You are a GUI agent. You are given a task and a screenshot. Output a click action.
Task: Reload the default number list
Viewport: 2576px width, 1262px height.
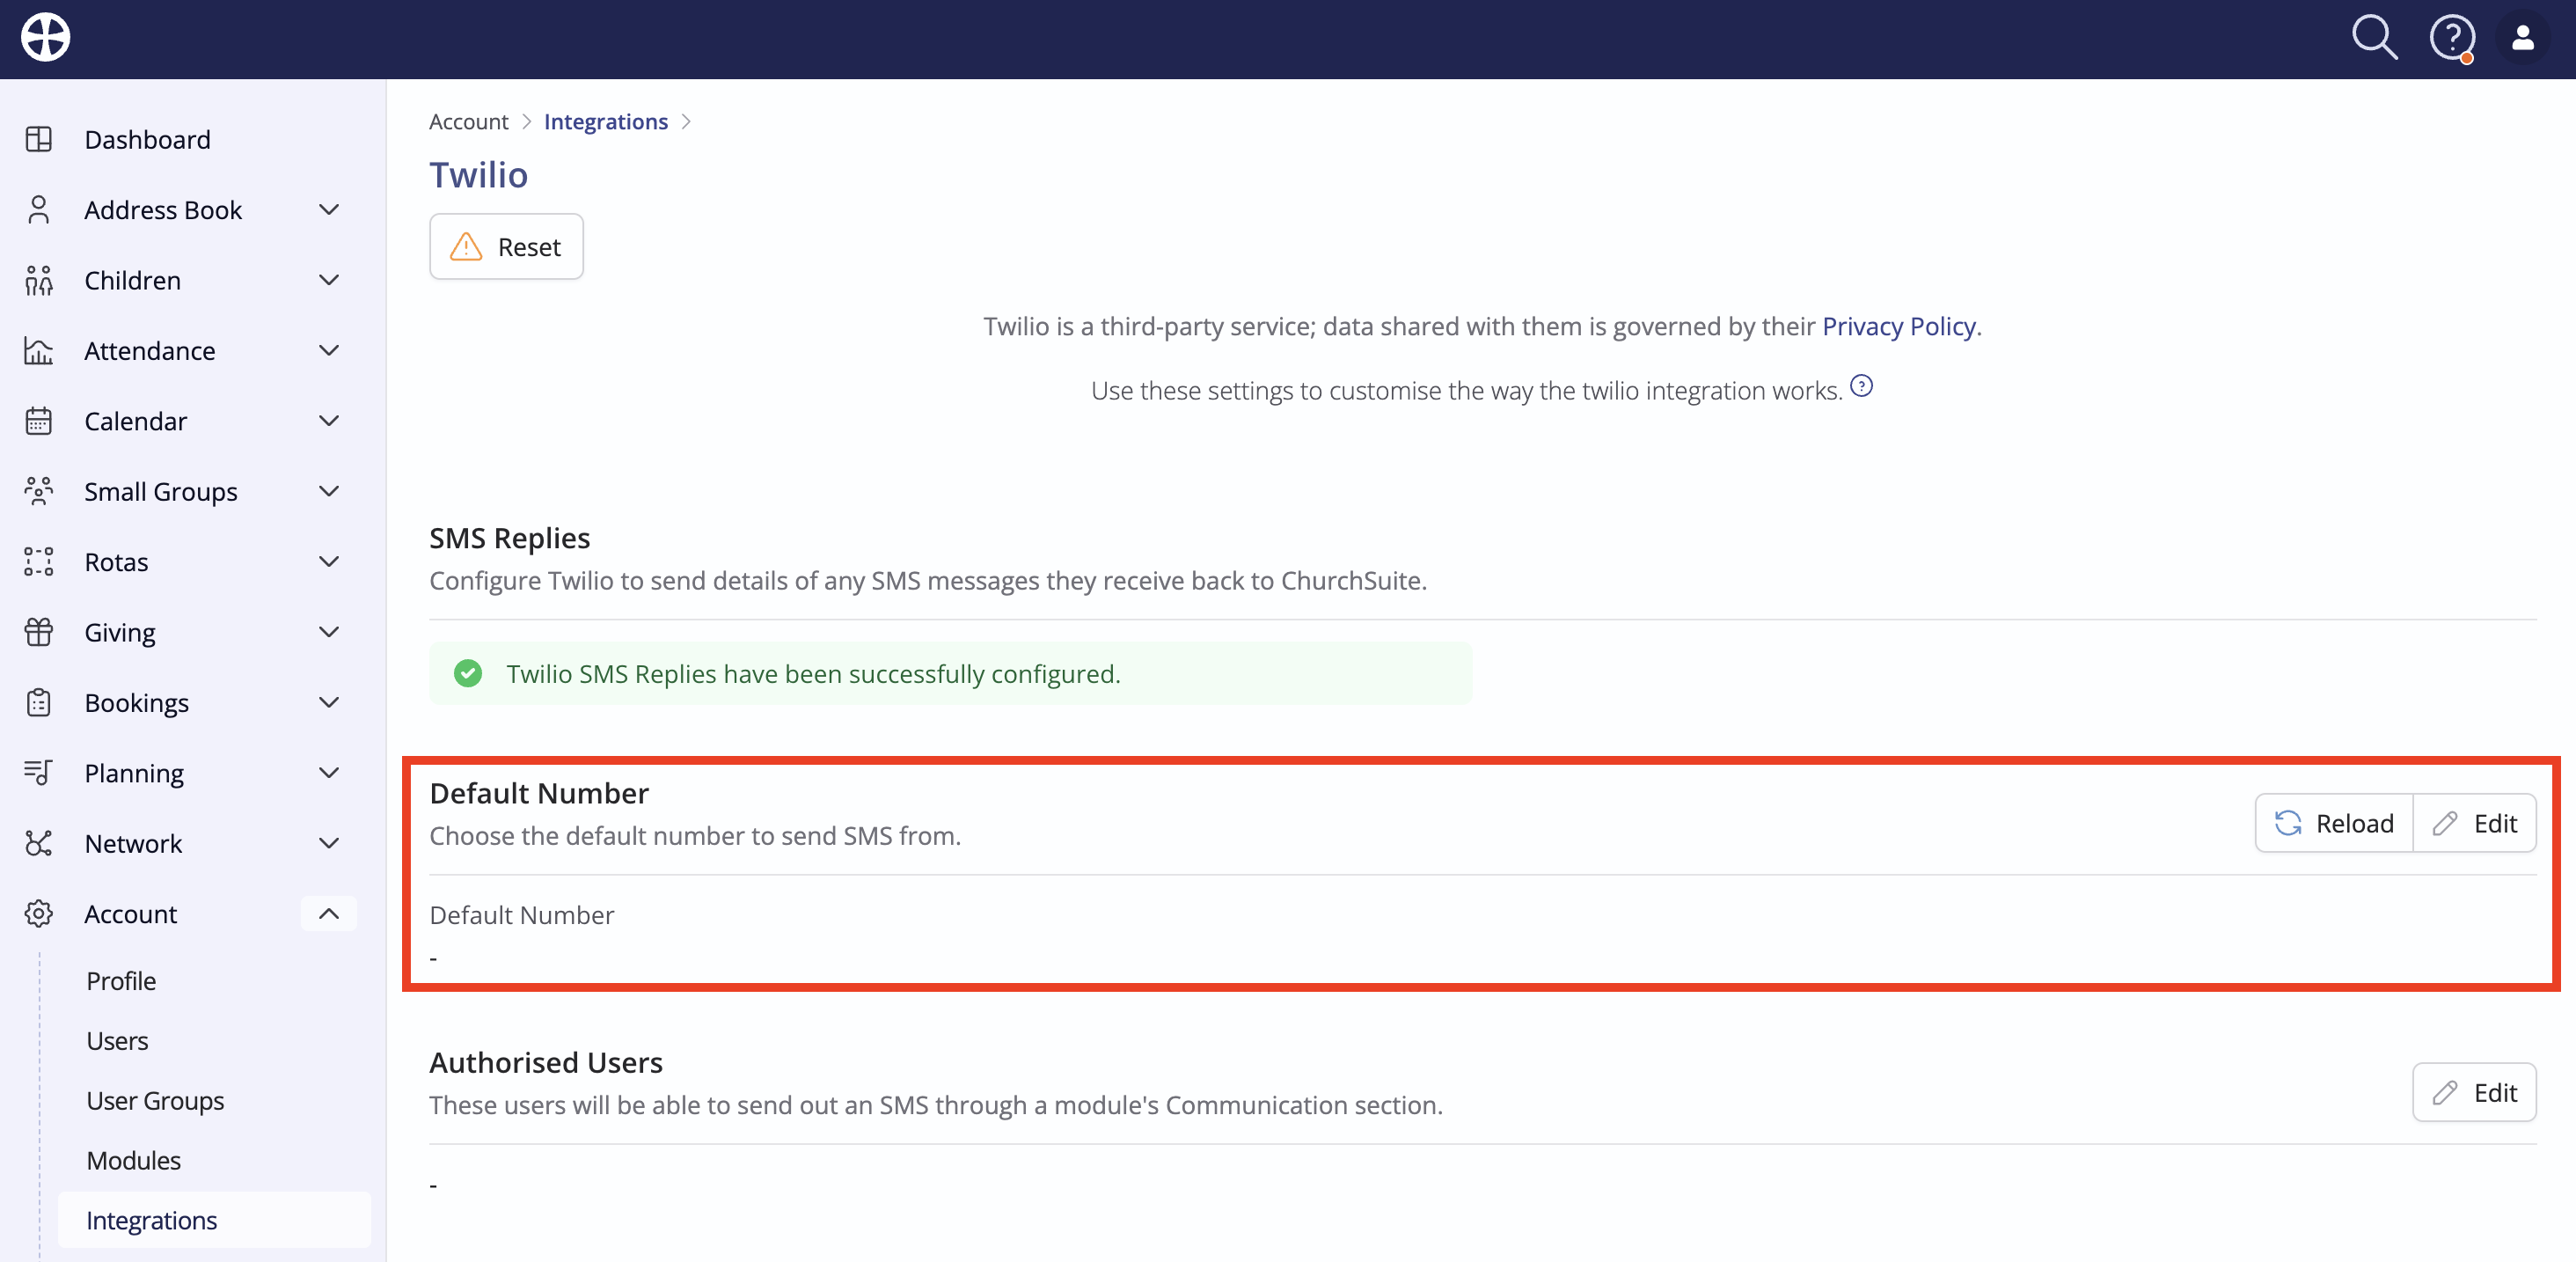(x=2334, y=823)
